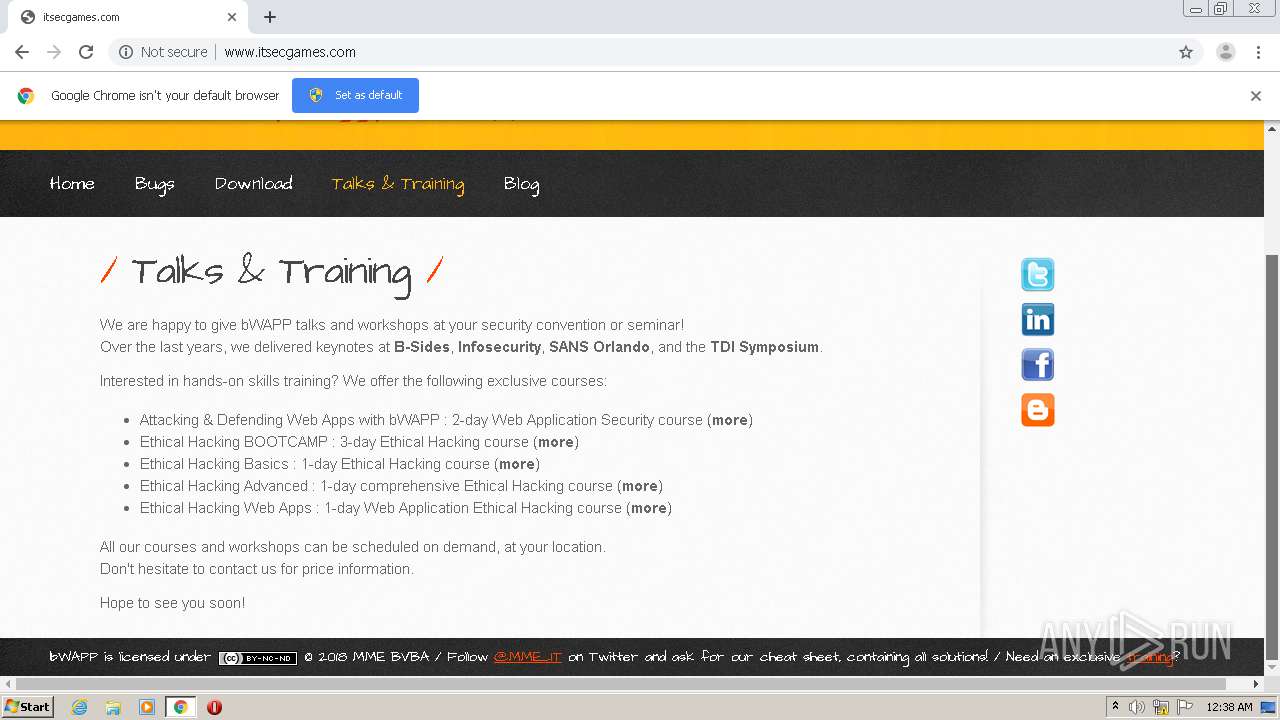This screenshot has width=1280, height=720.
Task: Open the Blog menu item
Action: click(x=521, y=184)
